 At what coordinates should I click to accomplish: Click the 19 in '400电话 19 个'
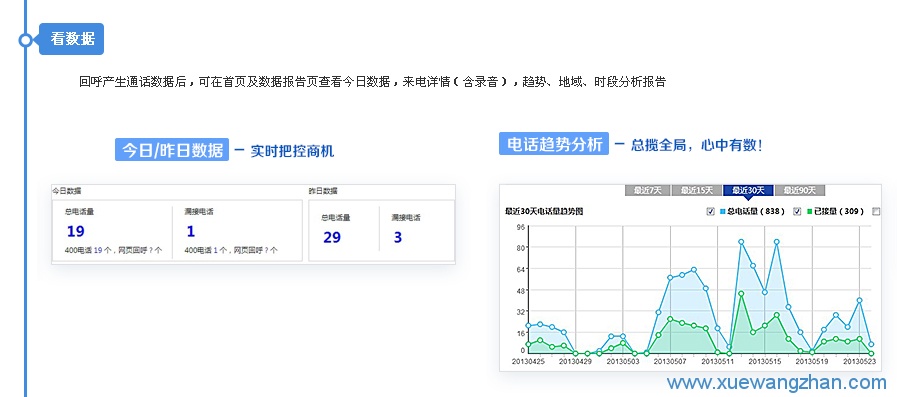98,250
